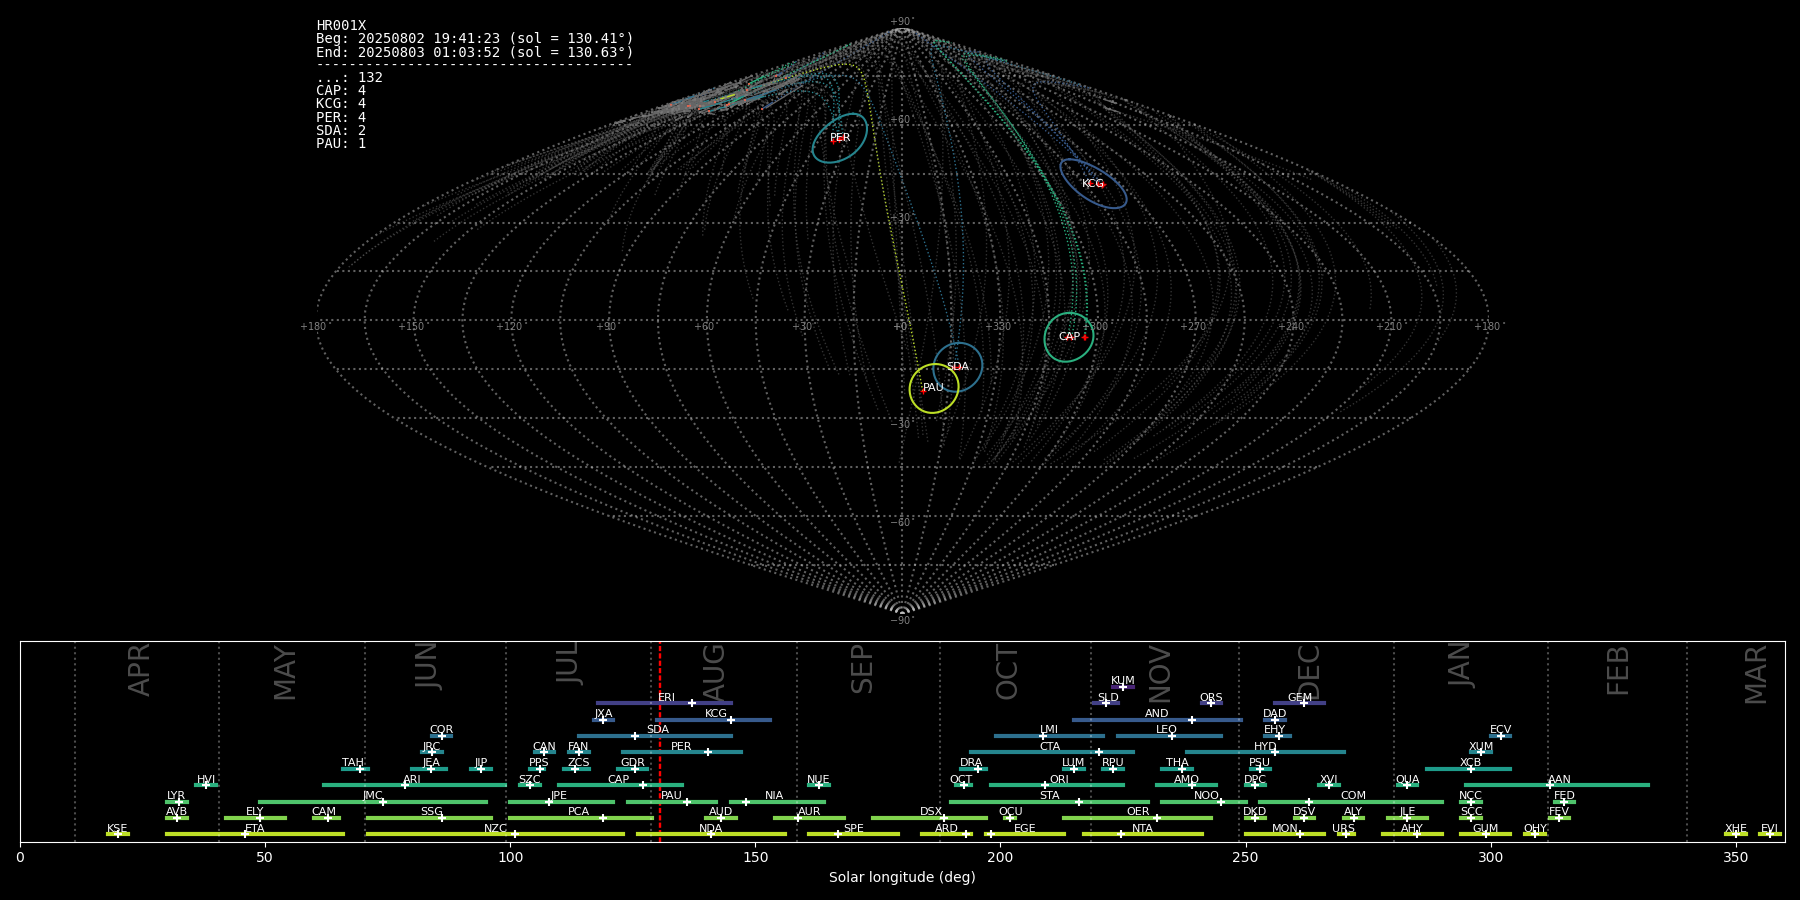Click the AND shower bar on timeline
This screenshot has width=1800, height=900.
coord(1157,720)
